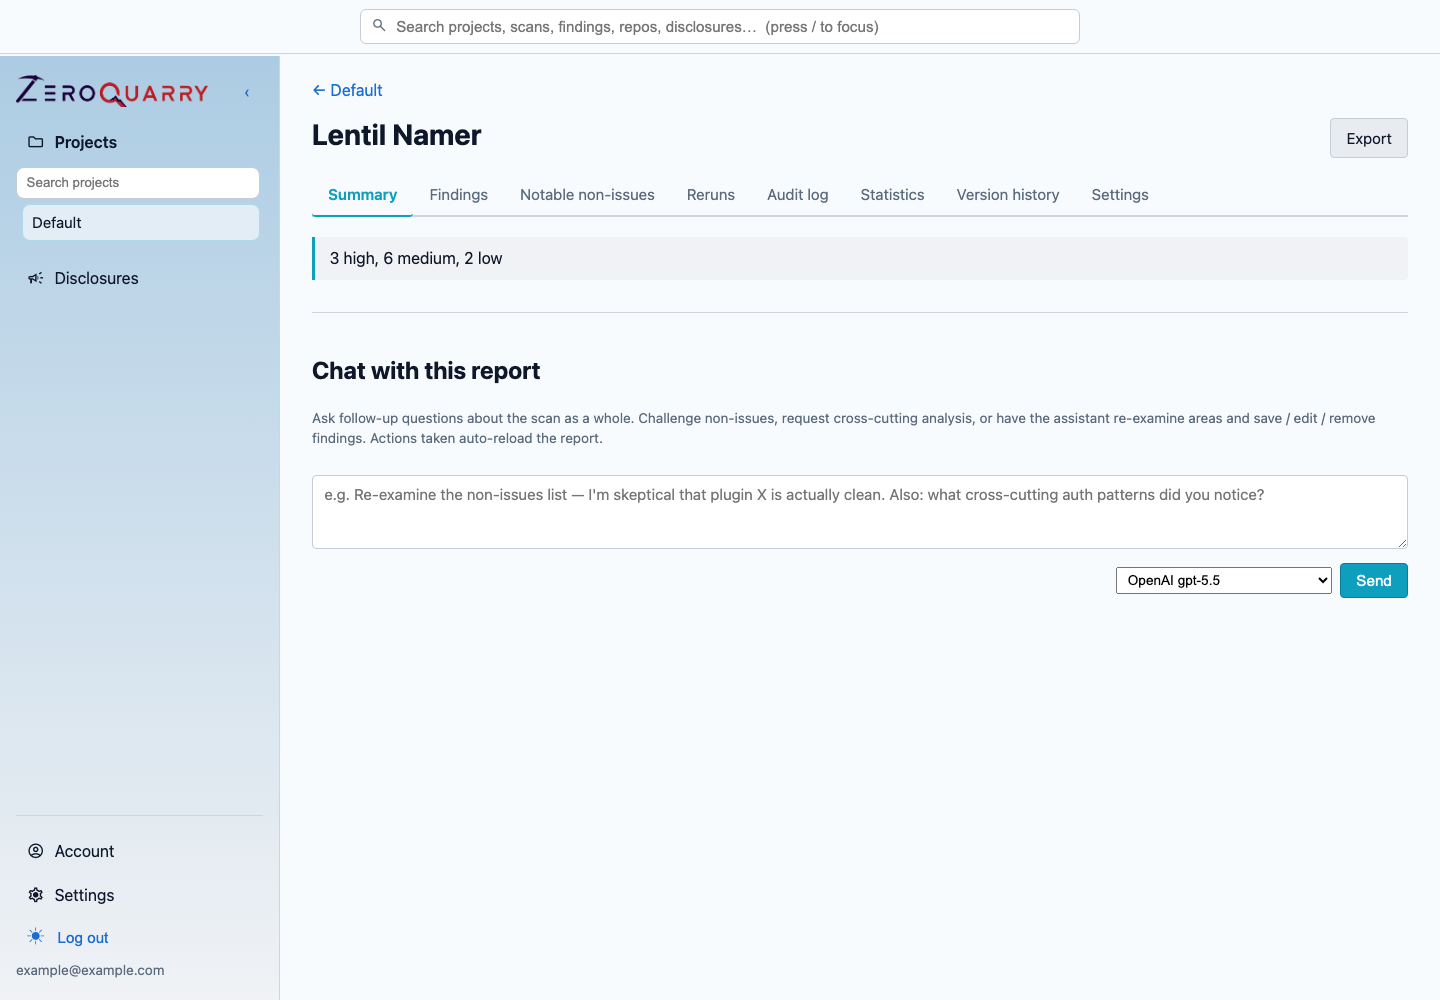Screen dimensions: 1440x1000
Task: Open the OpenAI gpt-5.5 model dropdown
Action: (1224, 580)
